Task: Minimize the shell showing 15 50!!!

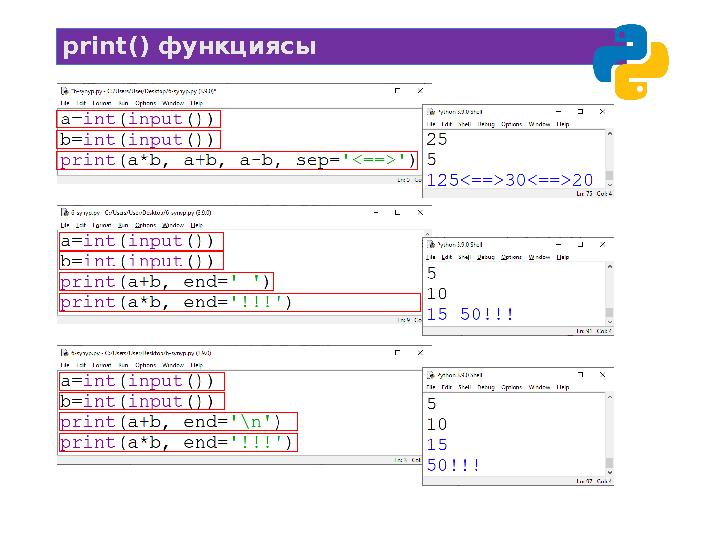Action: (558, 244)
